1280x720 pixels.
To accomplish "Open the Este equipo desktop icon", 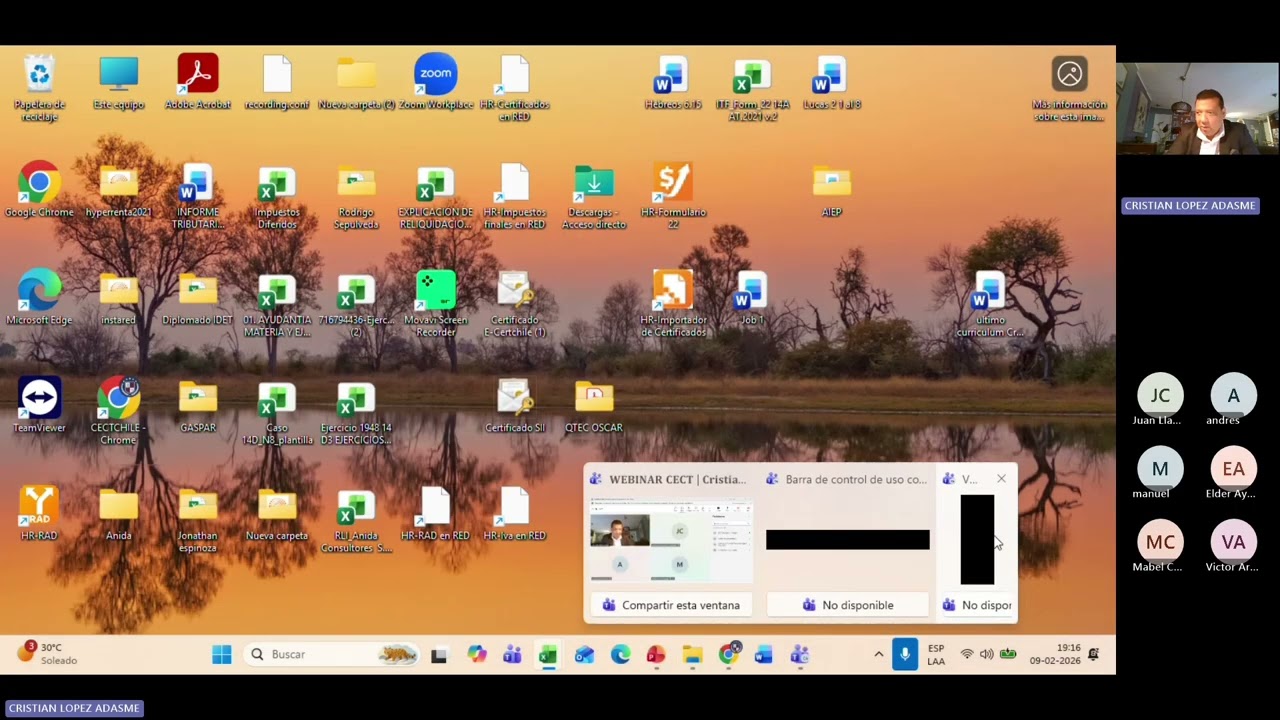I will click(x=118, y=83).
